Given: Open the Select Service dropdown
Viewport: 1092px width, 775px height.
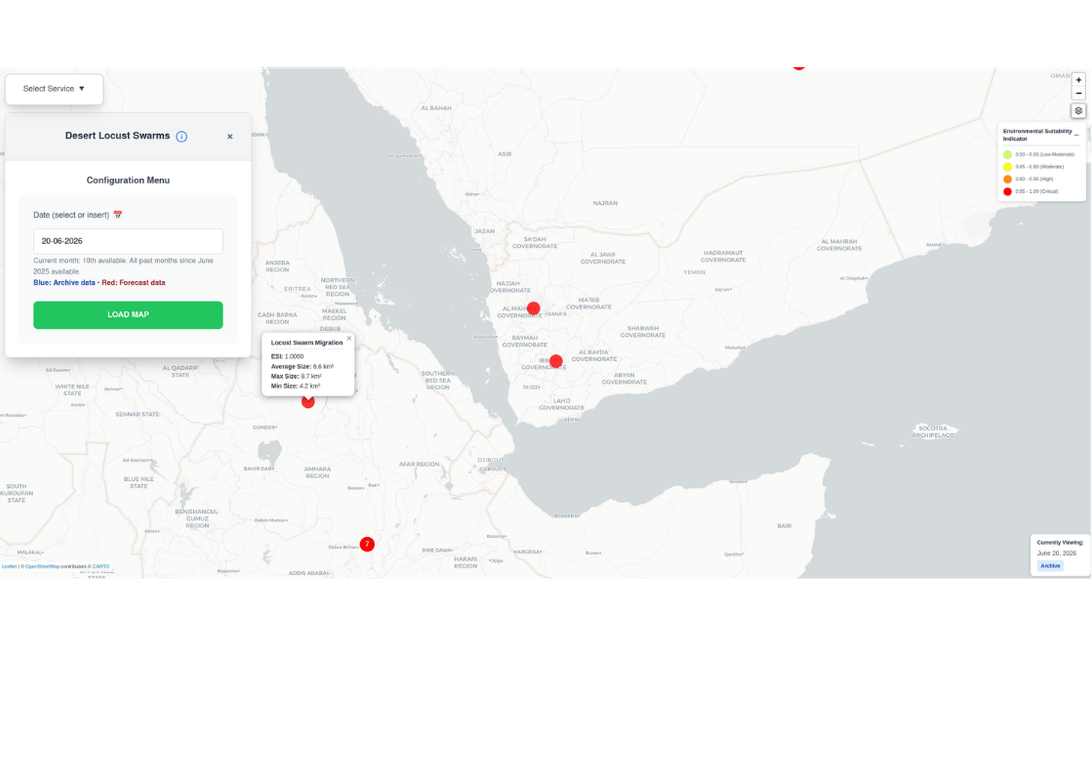Looking at the screenshot, I should tap(54, 89).
